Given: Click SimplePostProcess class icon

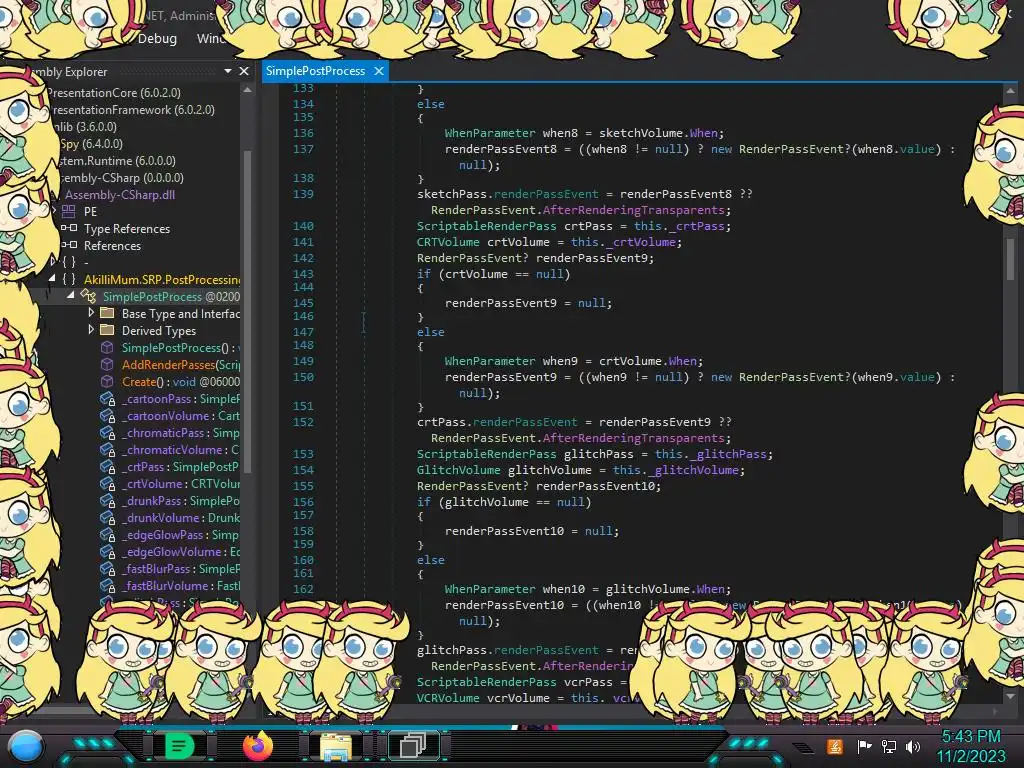Looking at the screenshot, I should (88, 296).
